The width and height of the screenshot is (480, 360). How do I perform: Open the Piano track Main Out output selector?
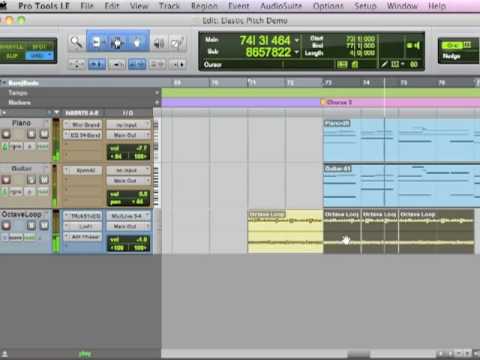128,135
